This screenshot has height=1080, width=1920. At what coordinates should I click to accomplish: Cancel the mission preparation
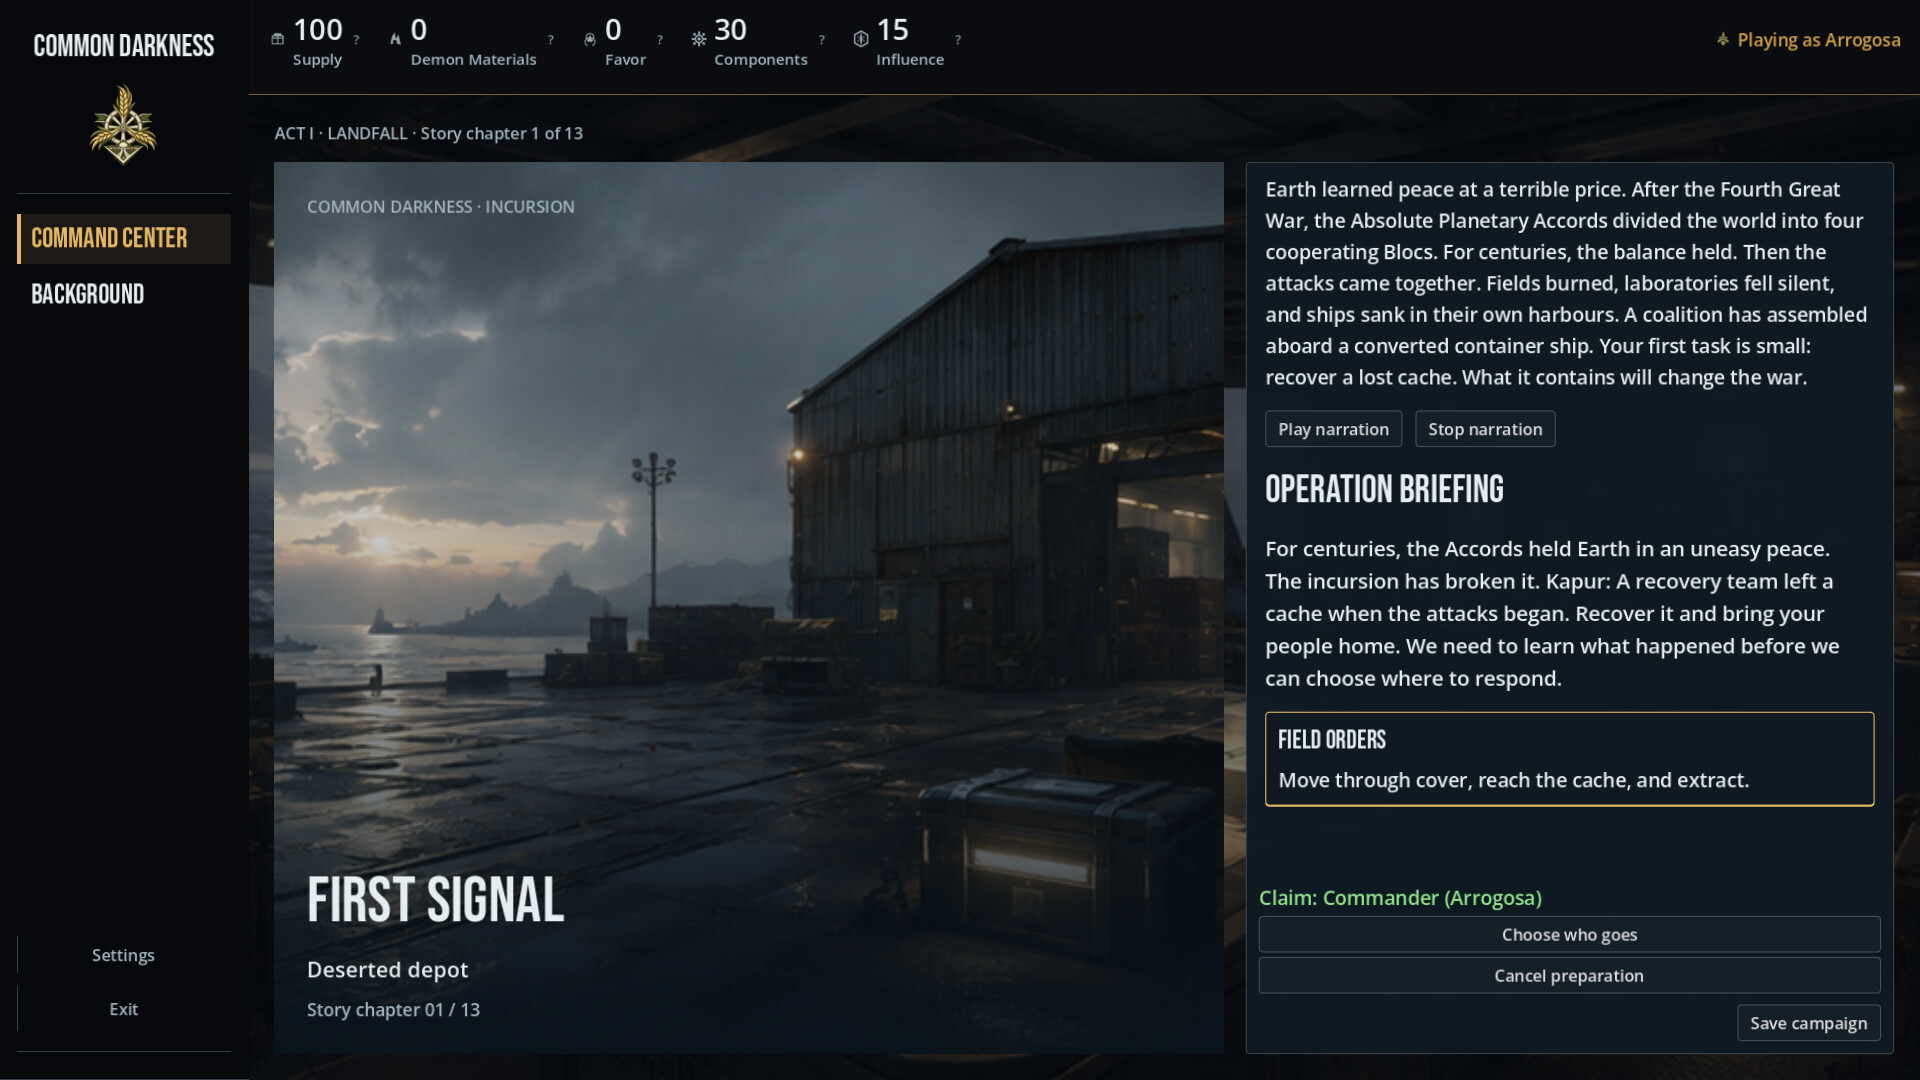coord(1569,976)
